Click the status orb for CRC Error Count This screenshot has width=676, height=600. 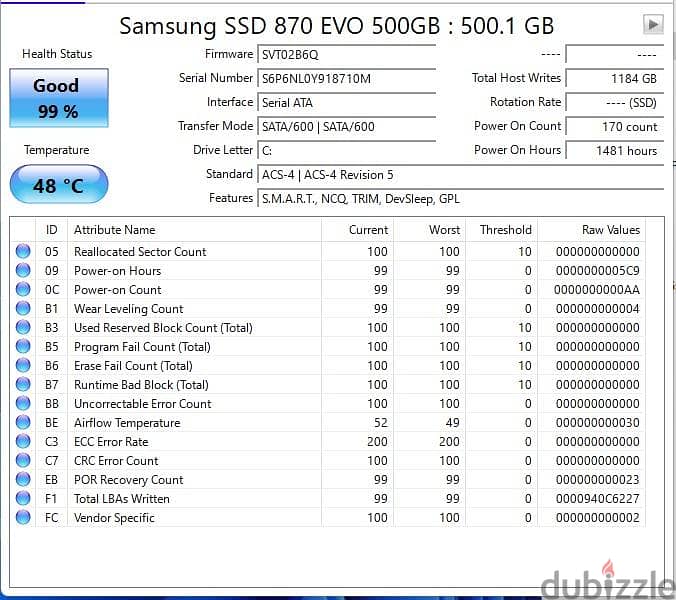(23, 460)
